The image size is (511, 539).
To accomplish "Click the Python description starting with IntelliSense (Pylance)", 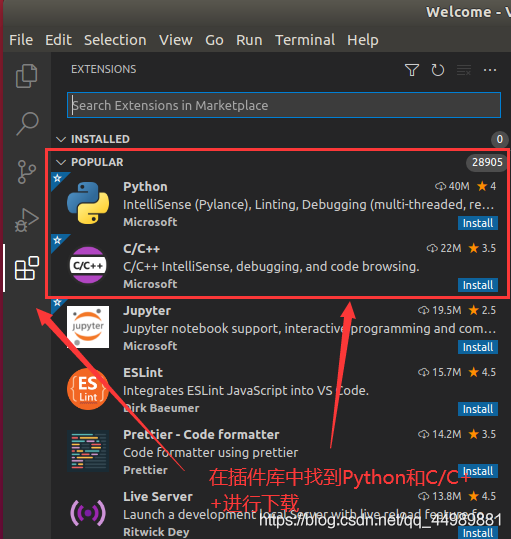I will point(309,205).
